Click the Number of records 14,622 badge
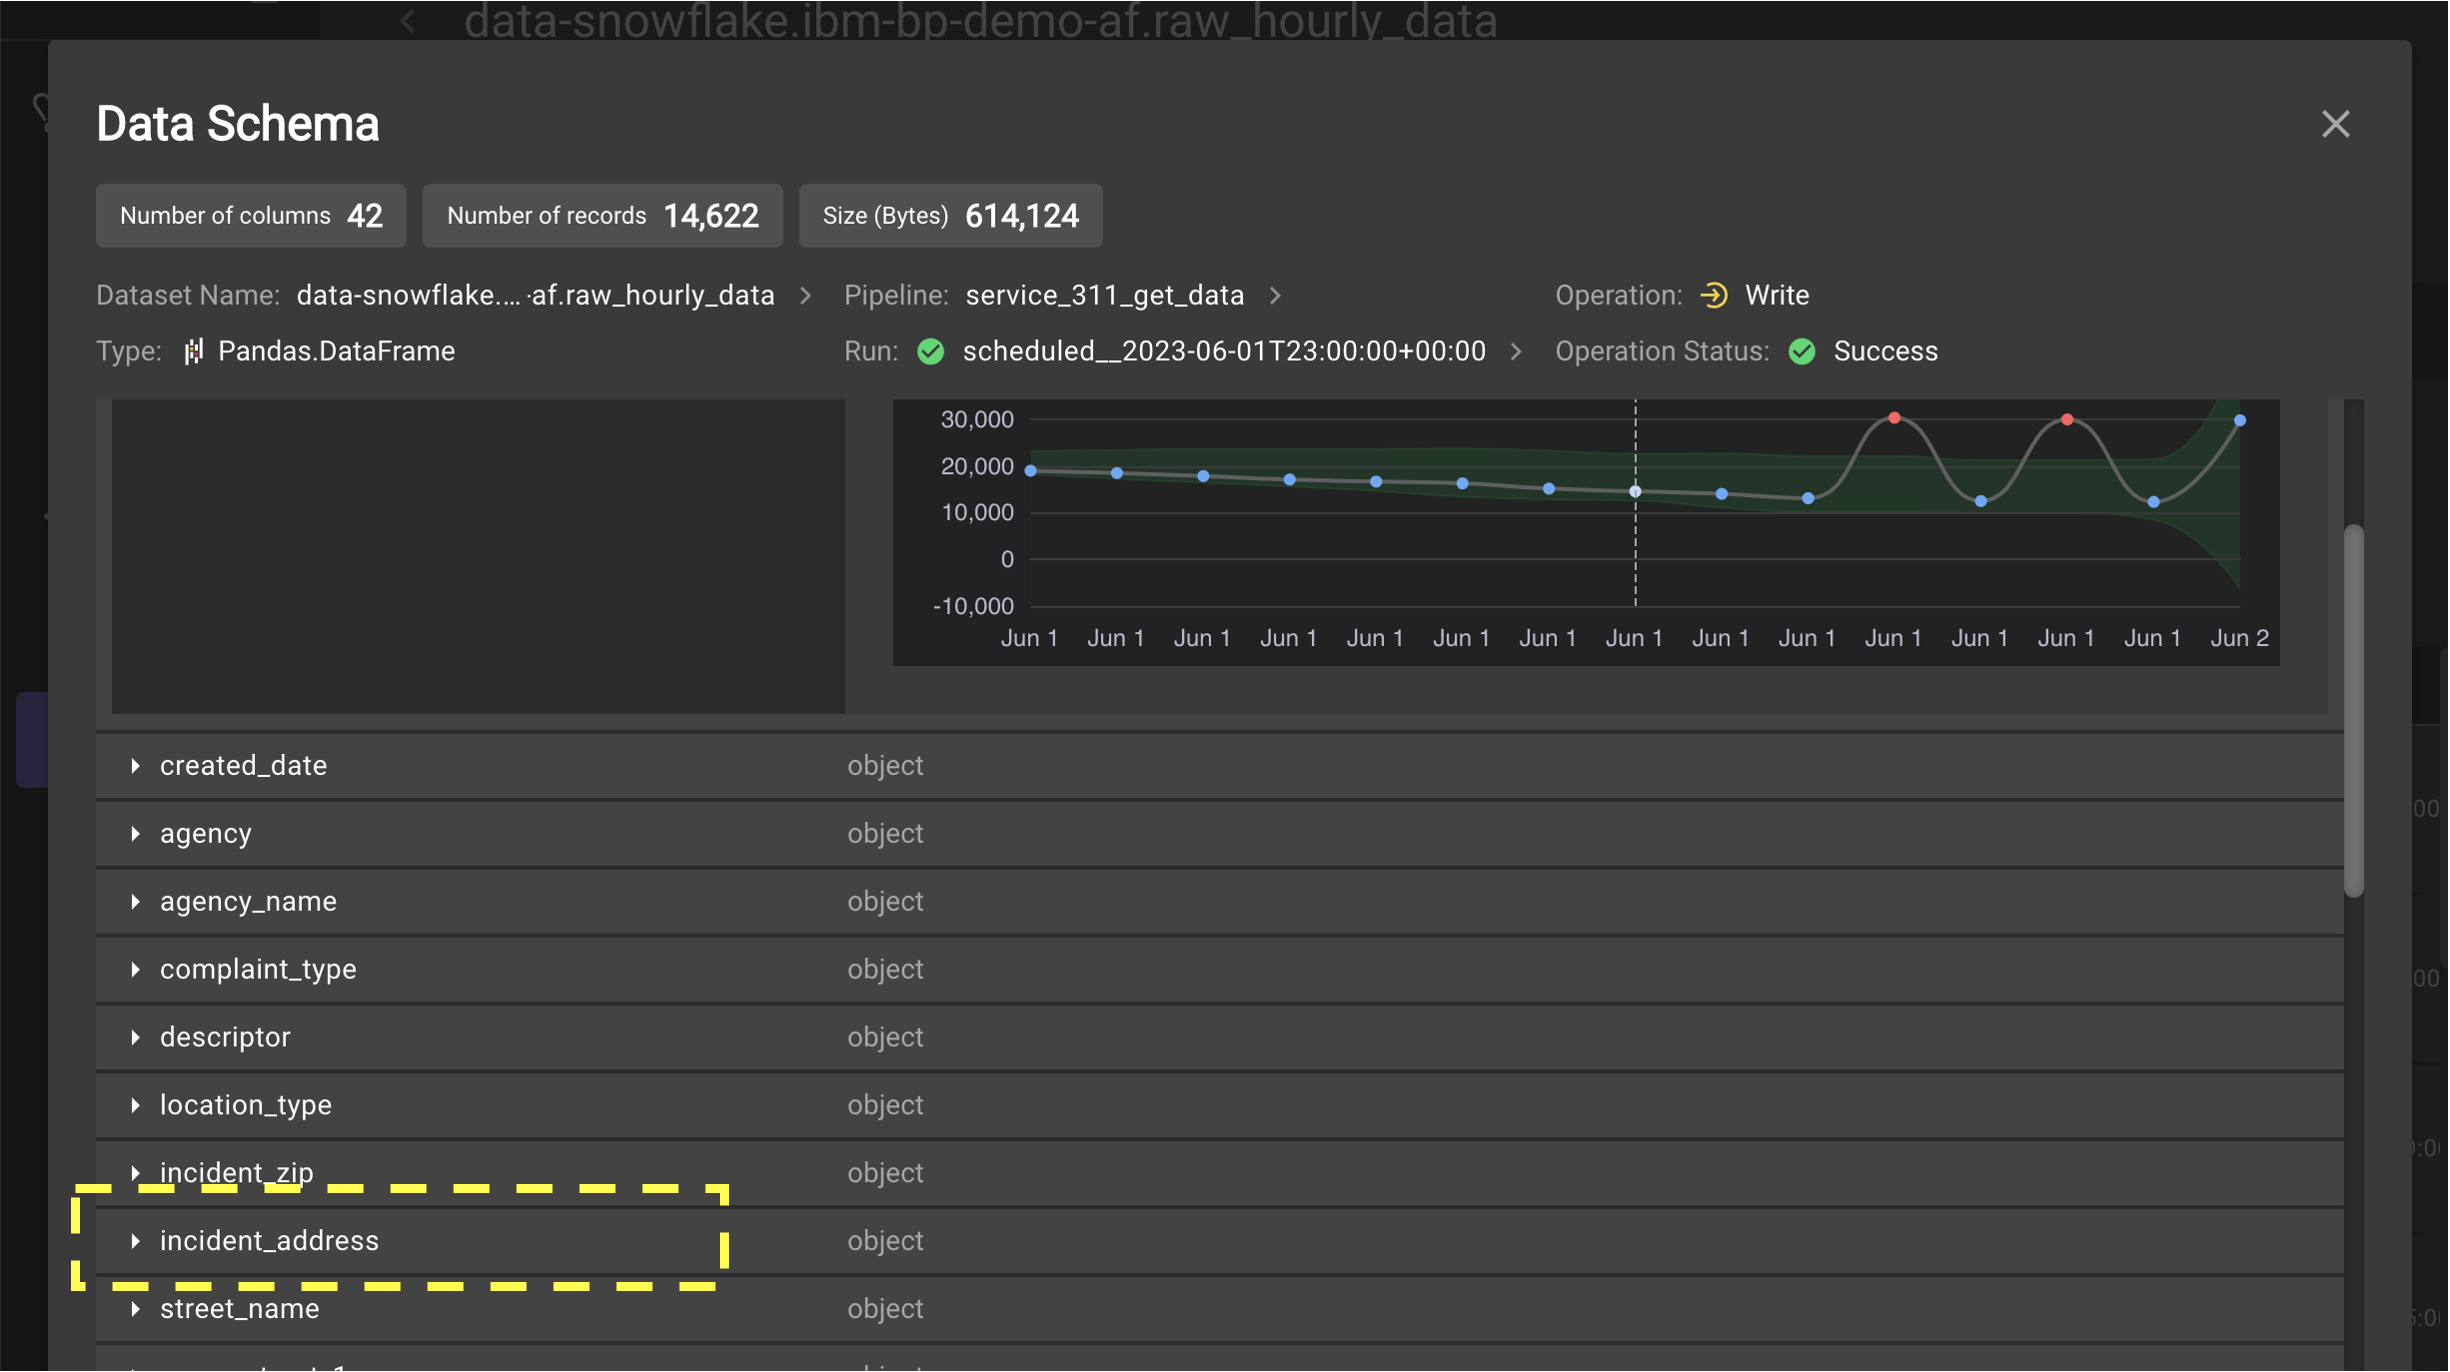2450x1372 pixels. (602, 216)
